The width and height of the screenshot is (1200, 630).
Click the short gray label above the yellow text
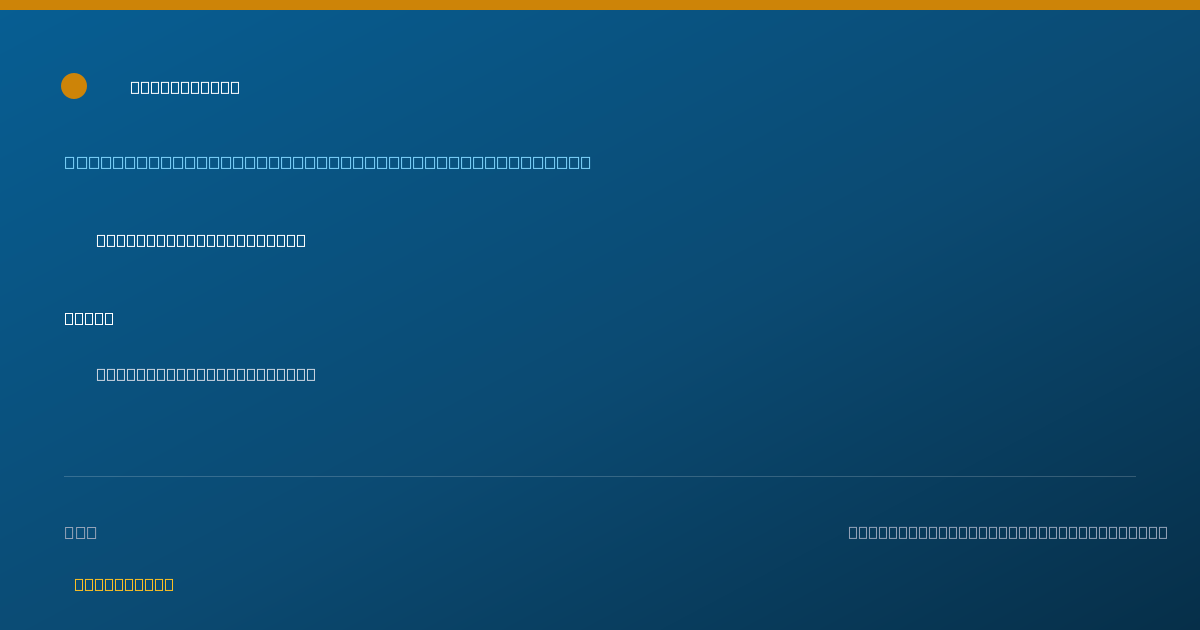81,532
